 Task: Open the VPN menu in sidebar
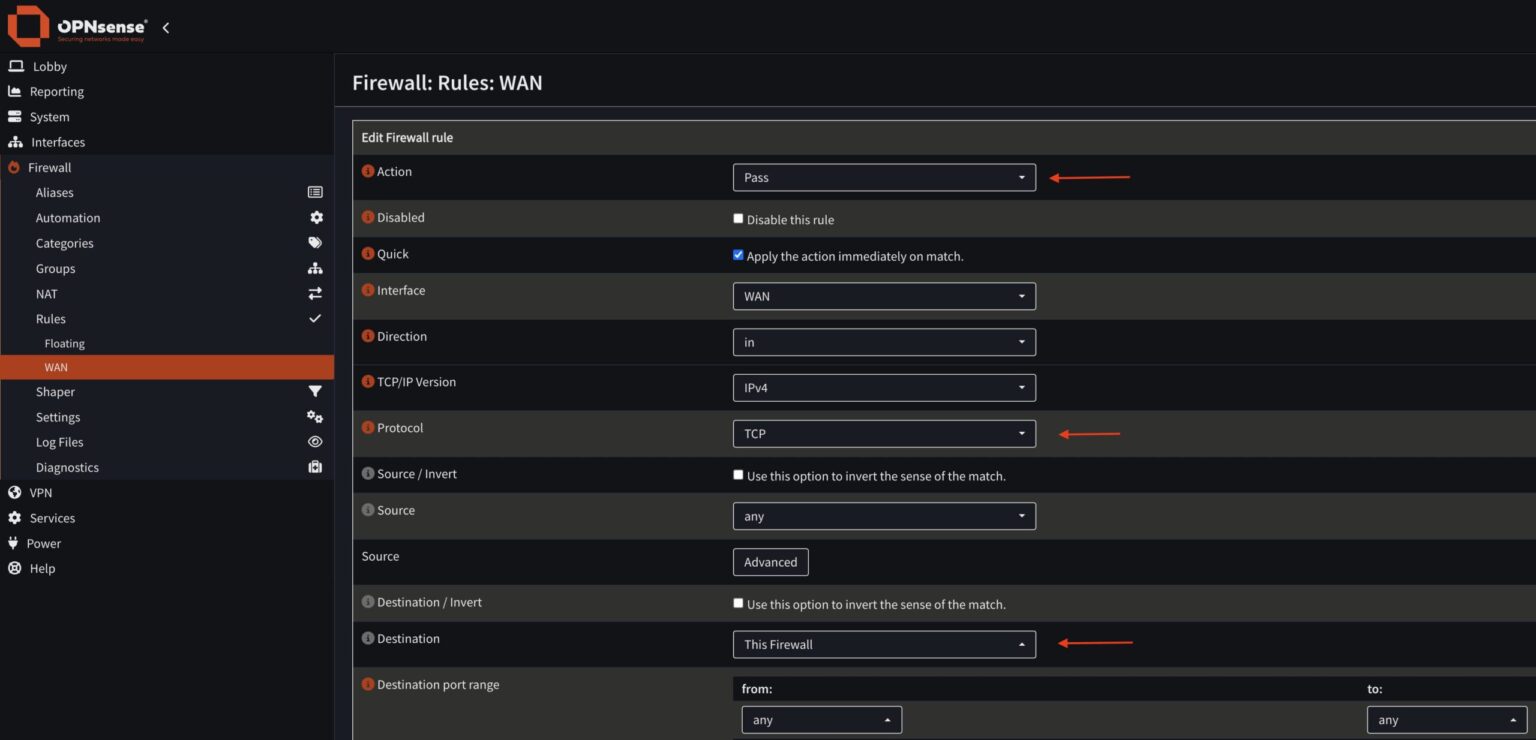pyautogui.click(x=41, y=493)
